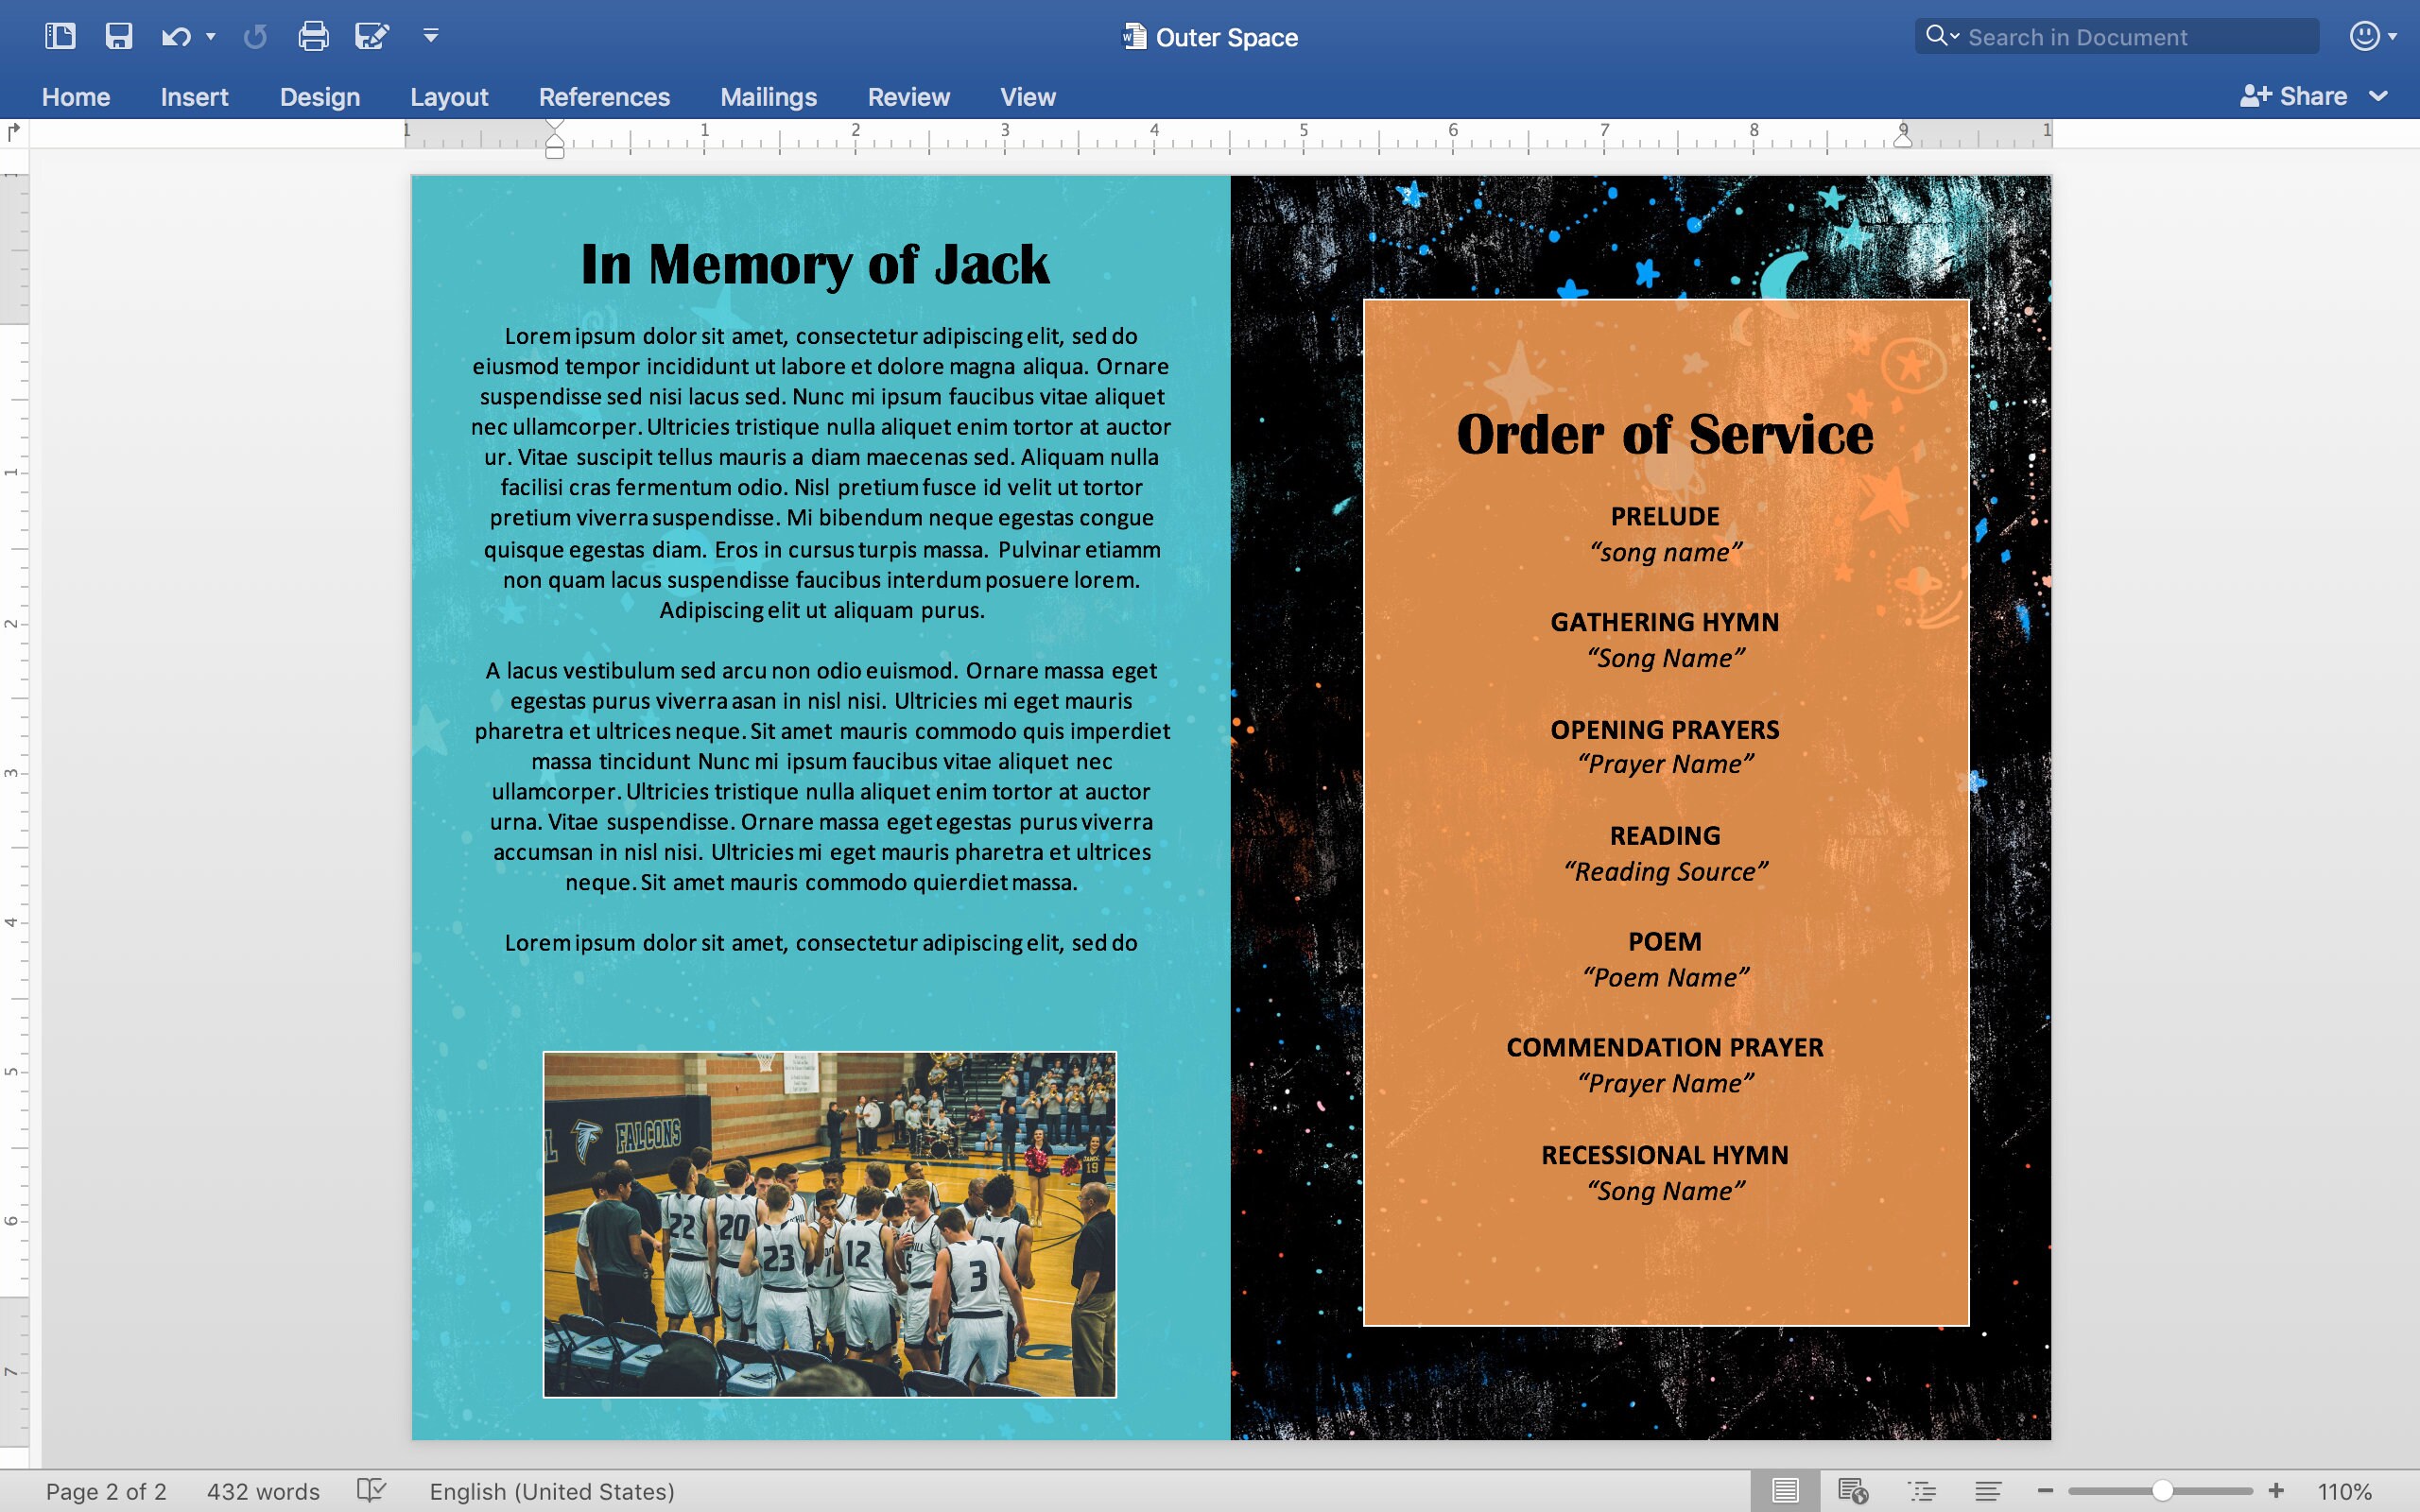Image resolution: width=2420 pixels, height=1512 pixels.
Task: Open the word count showing 432 words
Action: click(262, 1491)
